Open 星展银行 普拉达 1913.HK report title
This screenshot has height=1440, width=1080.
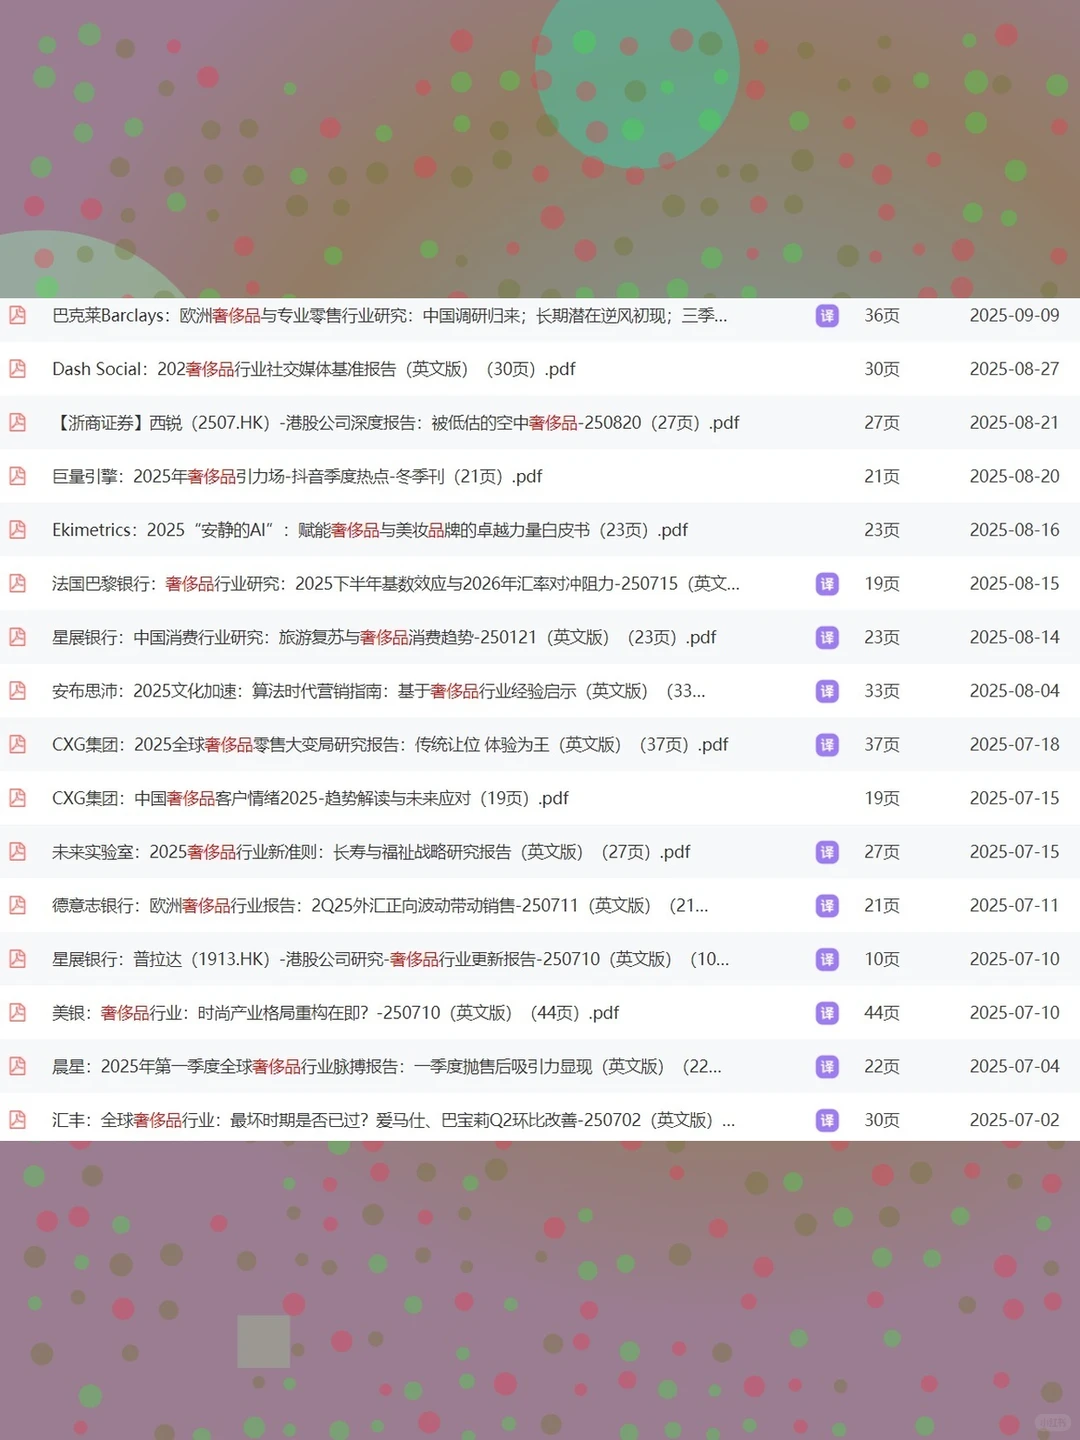391,960
